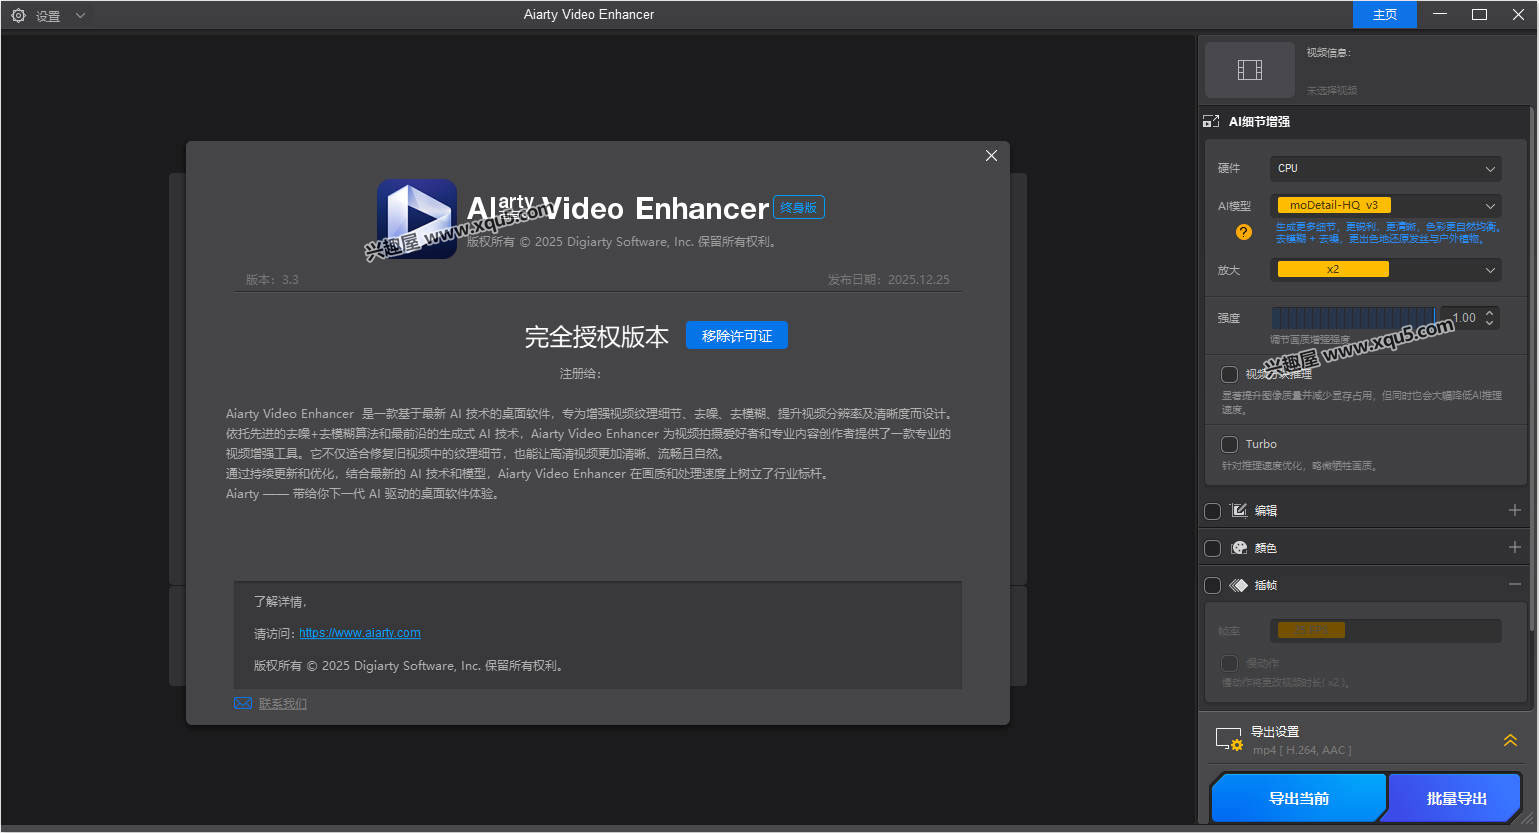Click the help question mark next to AI模型
Image resolution: width=1539 pixels, height=833 pixels.
point(1243,232)
